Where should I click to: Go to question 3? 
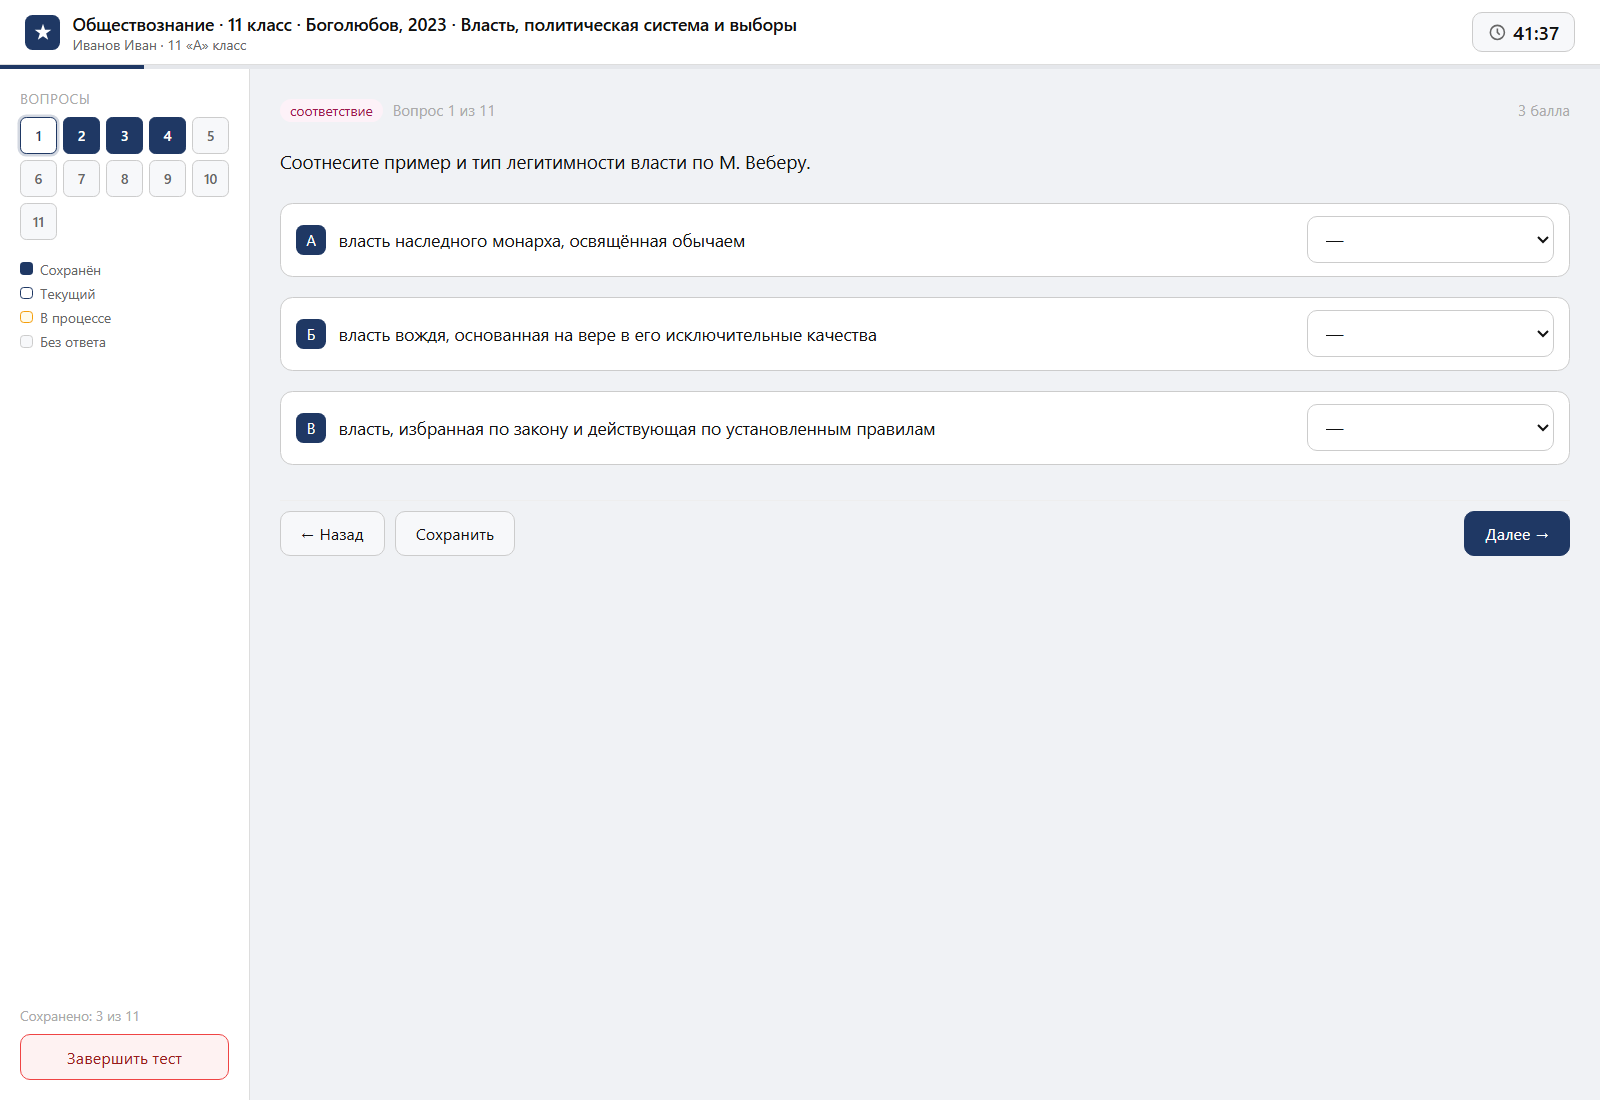[x=124, y=136]
